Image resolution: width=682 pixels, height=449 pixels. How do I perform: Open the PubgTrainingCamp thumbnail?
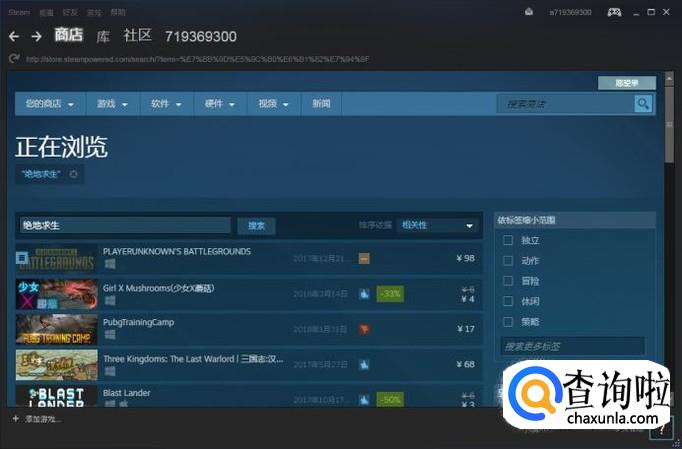click(x=57, y=329)
